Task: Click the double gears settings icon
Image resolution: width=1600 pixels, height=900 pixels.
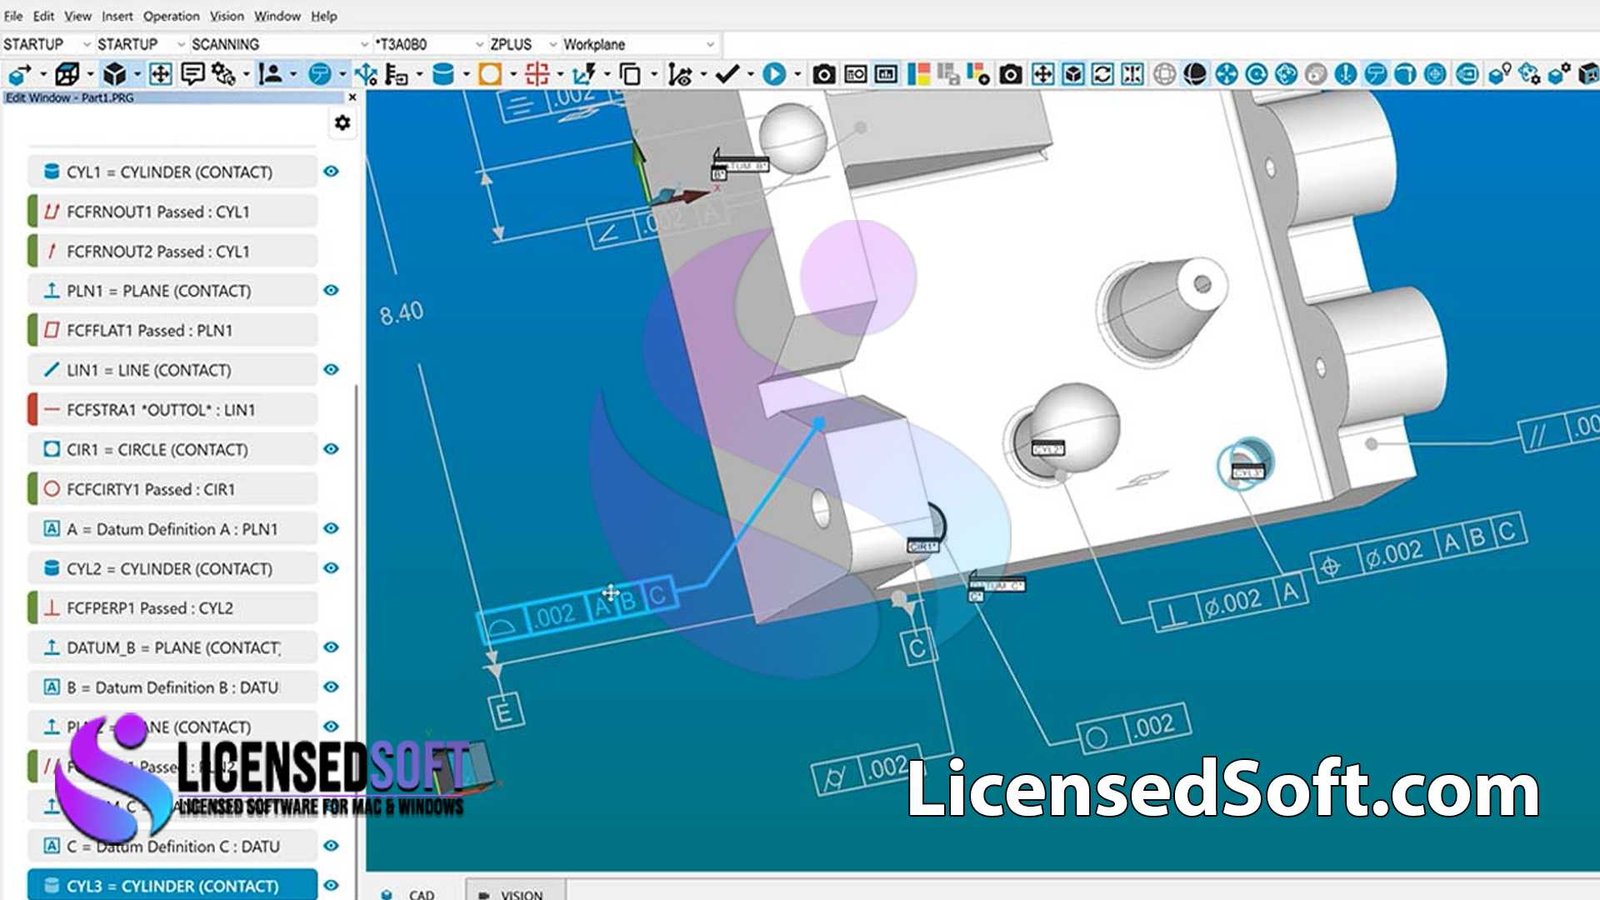Action: 224,74
